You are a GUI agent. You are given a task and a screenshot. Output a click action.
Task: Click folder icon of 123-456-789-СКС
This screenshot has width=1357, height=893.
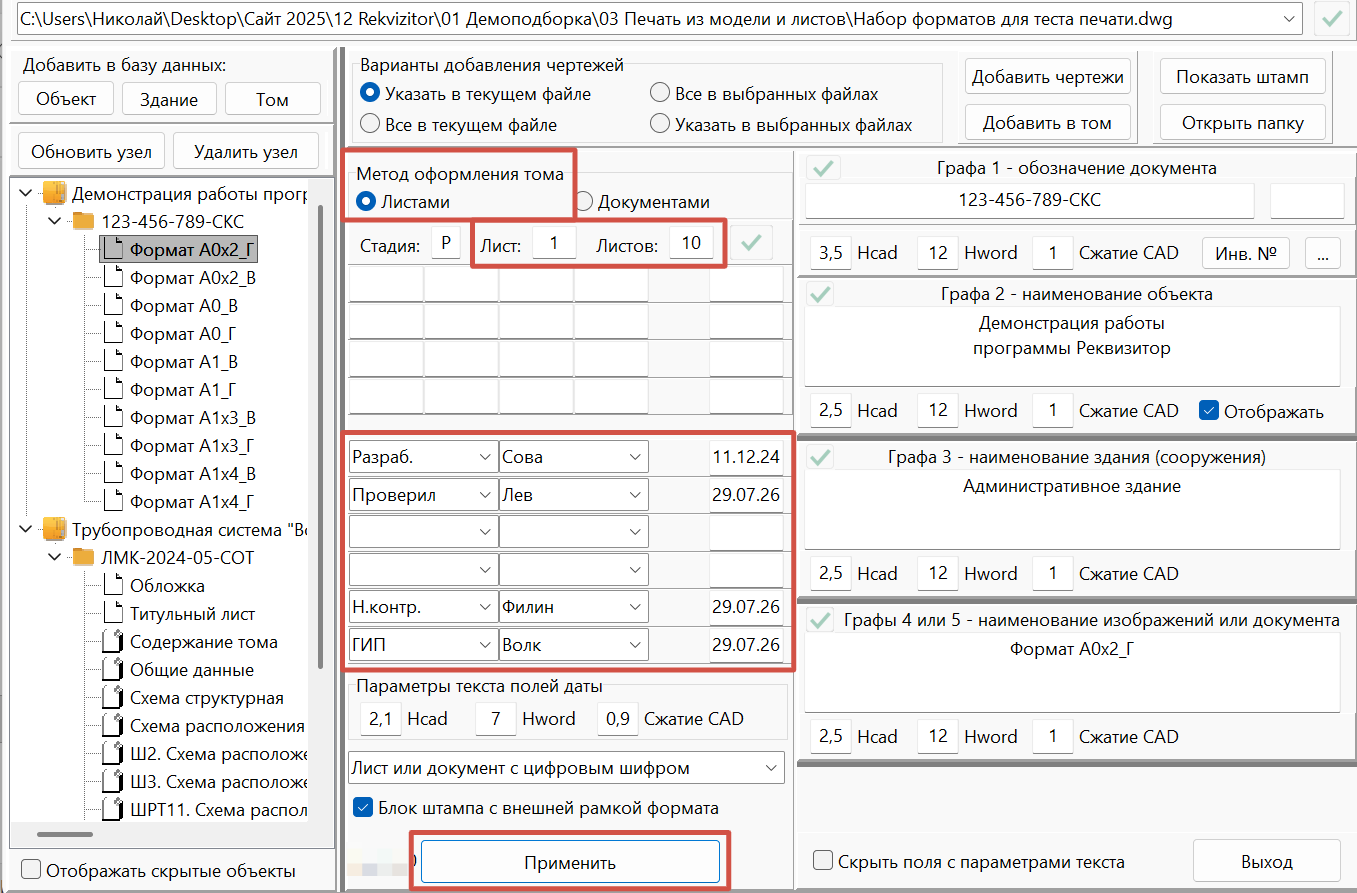[83, 221]
